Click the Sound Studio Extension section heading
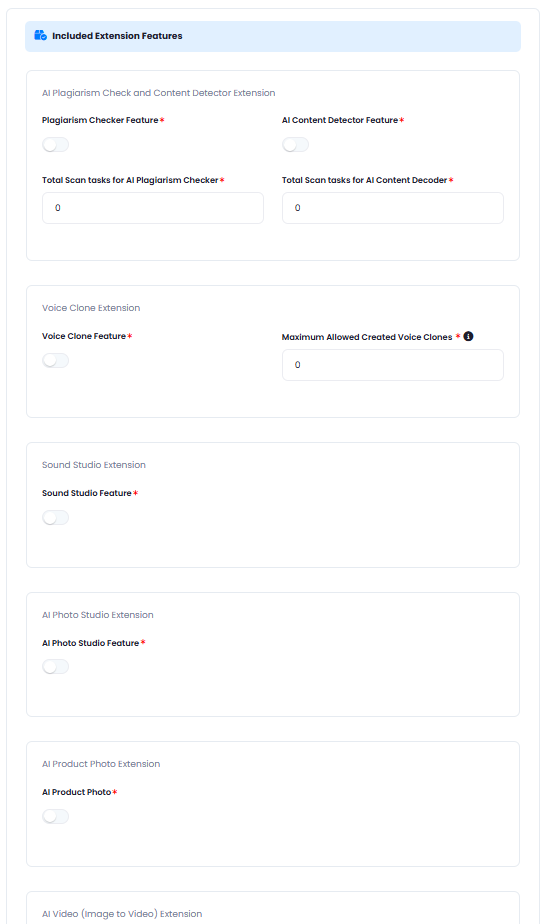The height and width of the screenshot is (924, 545). [94, 465]
